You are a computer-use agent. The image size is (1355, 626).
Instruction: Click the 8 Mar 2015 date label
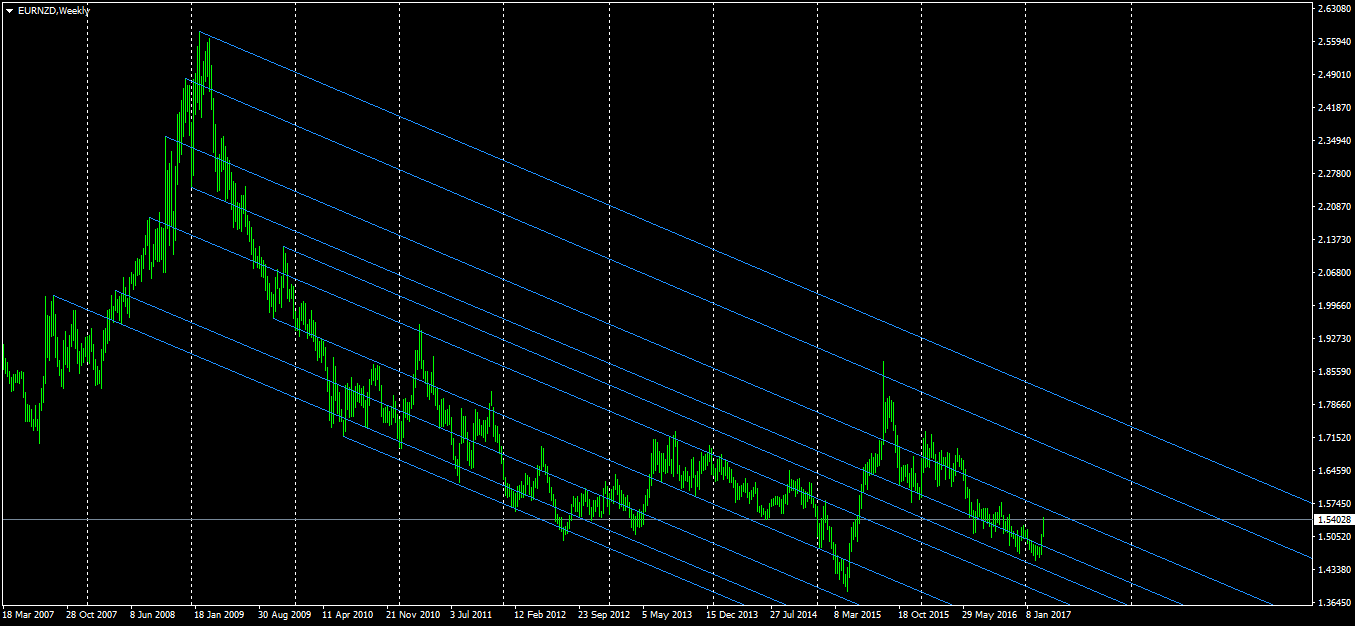click(858, 615)
